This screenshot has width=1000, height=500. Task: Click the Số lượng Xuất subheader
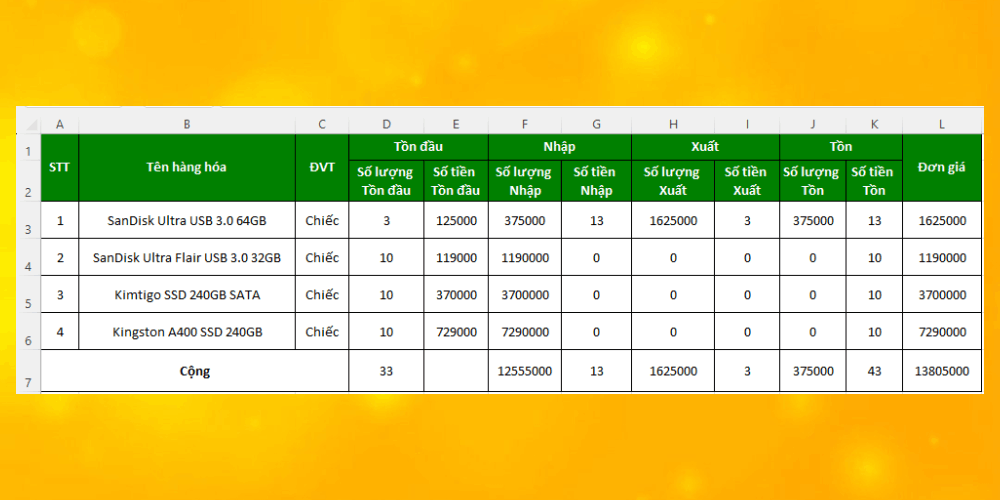point(673,181)
